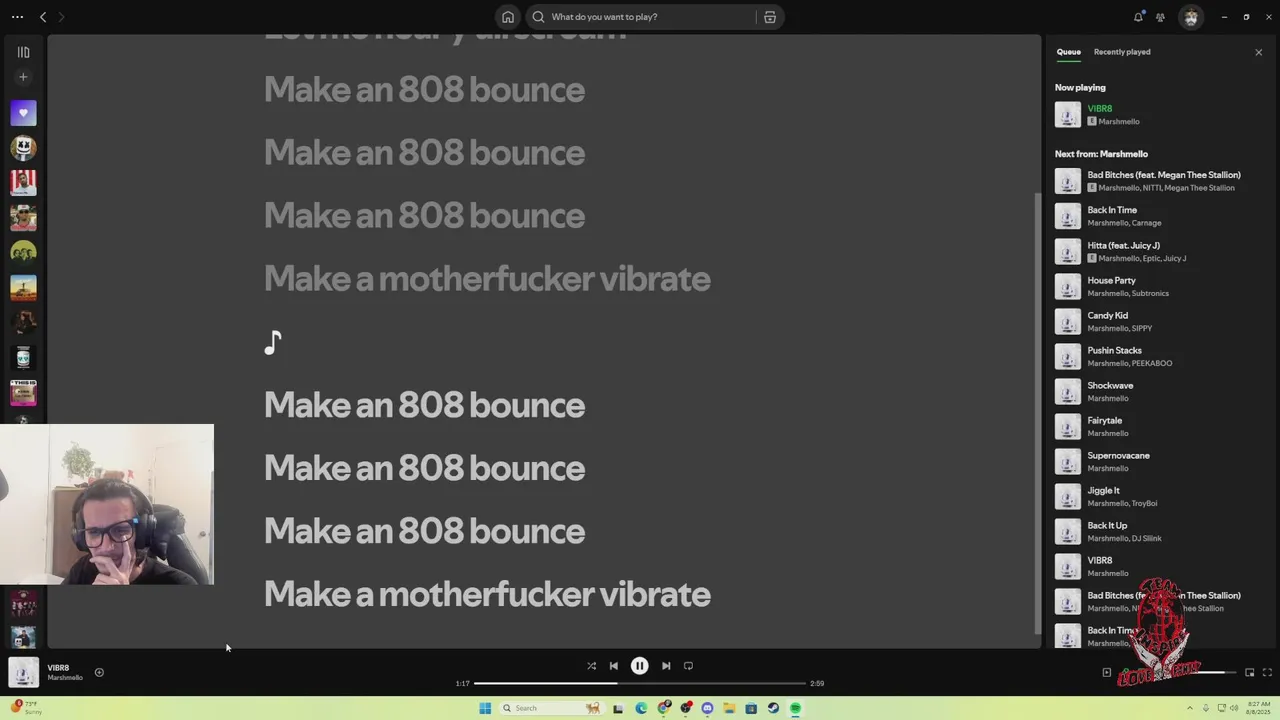The height and width of the screenshot is (720, 1280).
Task: Open the Windows Start menu
Action: 485,708
